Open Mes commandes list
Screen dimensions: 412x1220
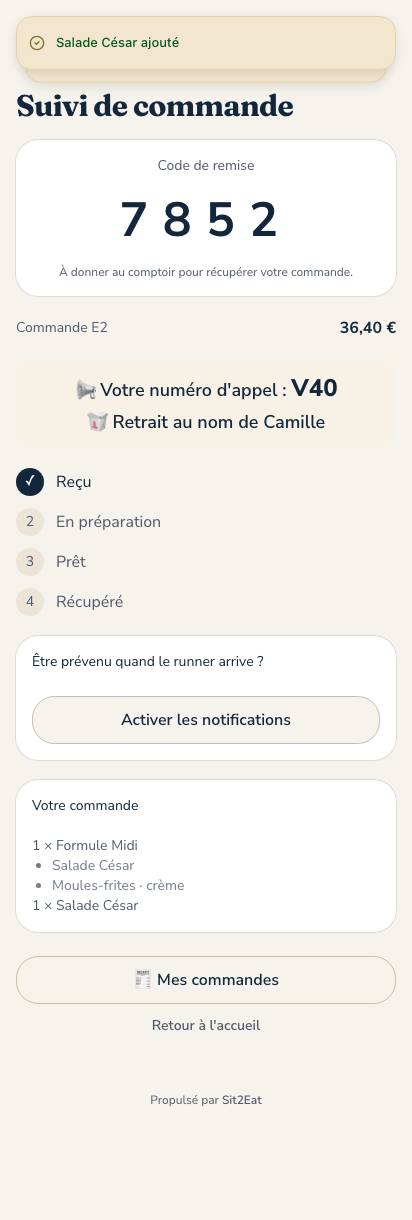point(206,980)
